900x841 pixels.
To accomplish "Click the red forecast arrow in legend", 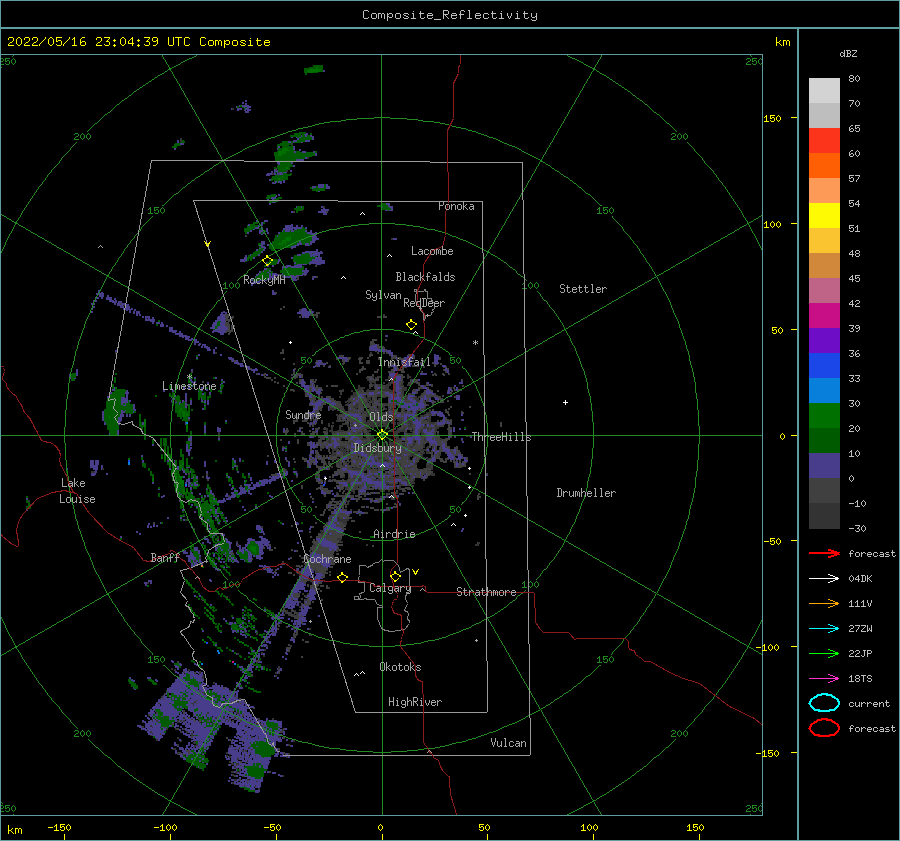I will point(824,553).
